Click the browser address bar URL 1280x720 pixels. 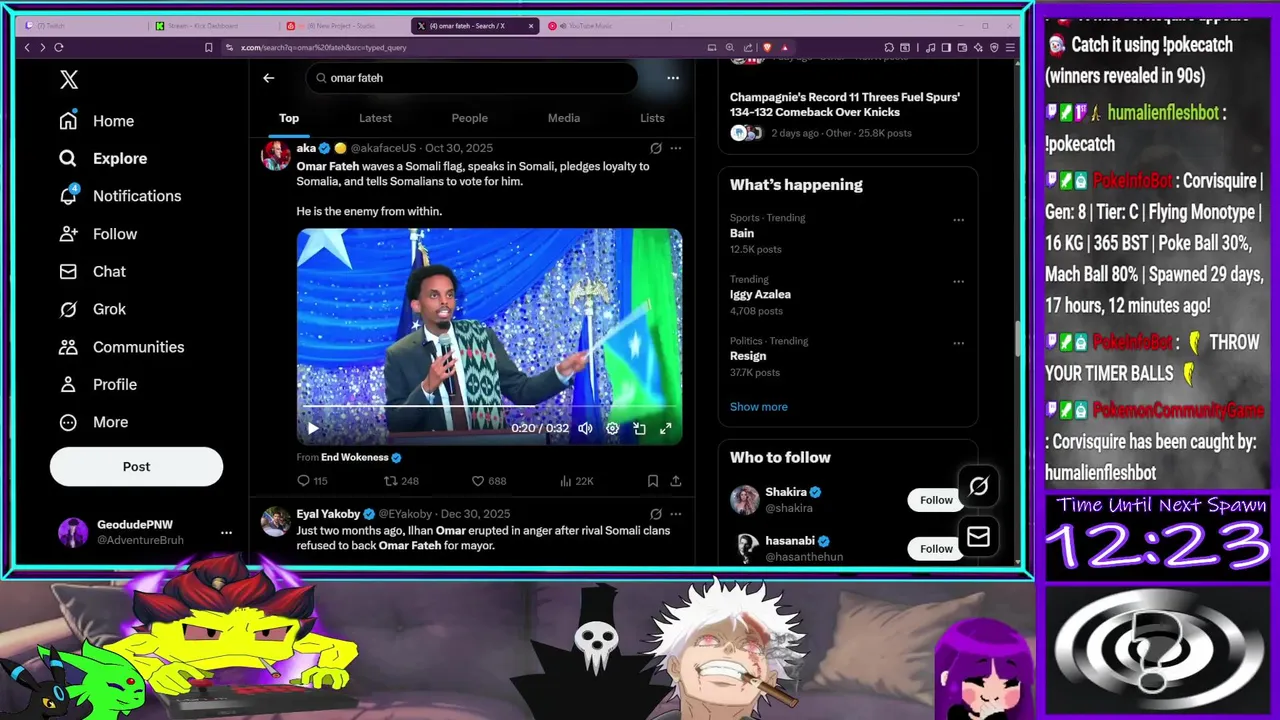324,47
